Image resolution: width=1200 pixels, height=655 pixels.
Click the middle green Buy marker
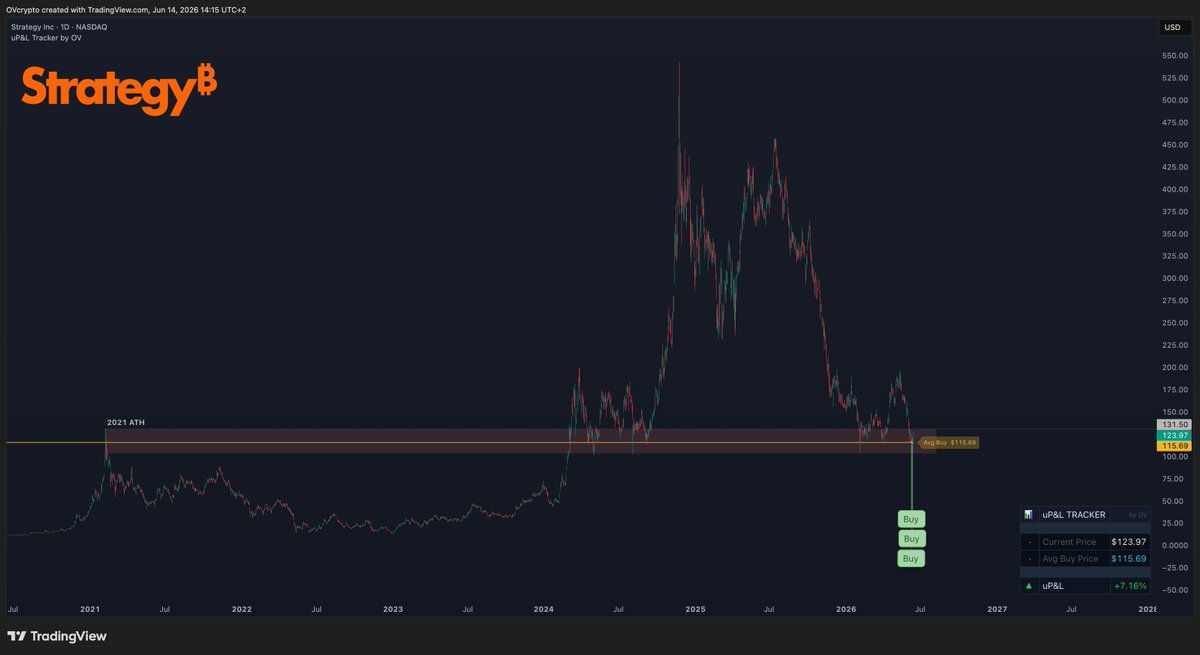click(x=910, y=538)
